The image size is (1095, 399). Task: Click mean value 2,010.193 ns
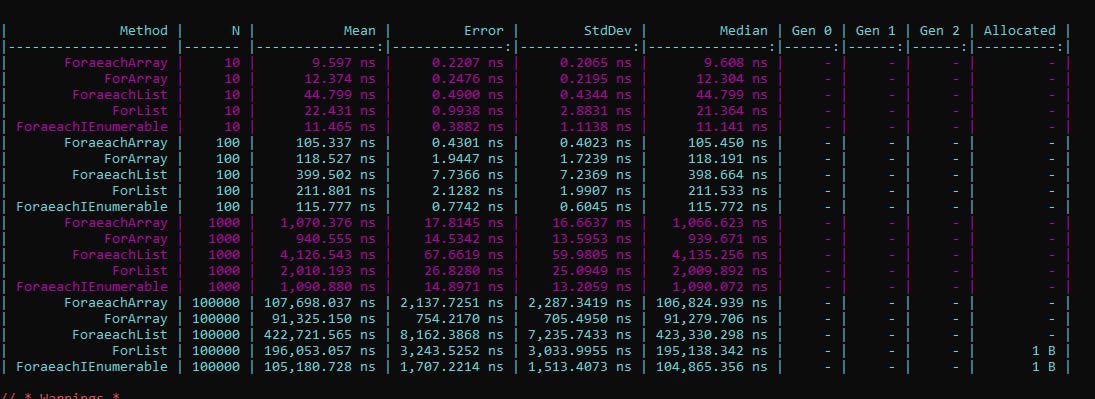click(x=328, y=271)
